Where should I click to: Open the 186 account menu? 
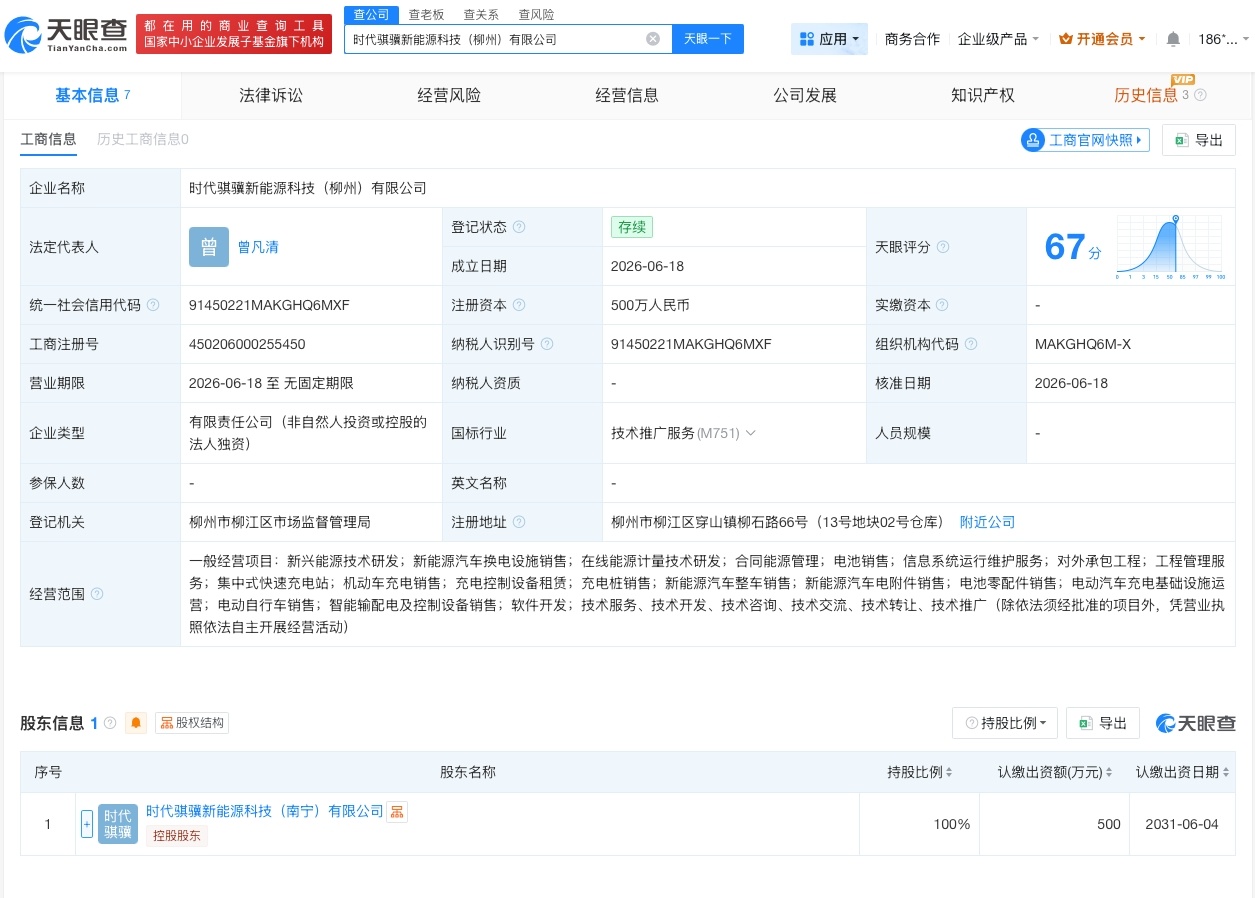[x=1224, y=39]
